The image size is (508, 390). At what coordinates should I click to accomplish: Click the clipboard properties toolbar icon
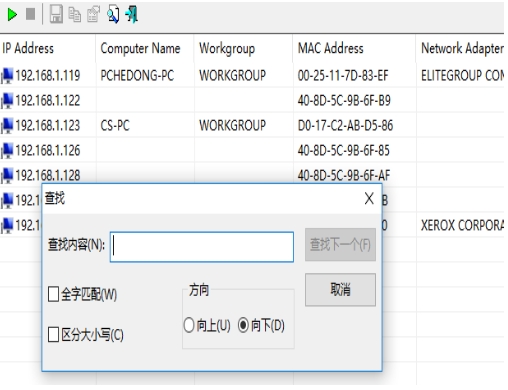click(93, 14)
